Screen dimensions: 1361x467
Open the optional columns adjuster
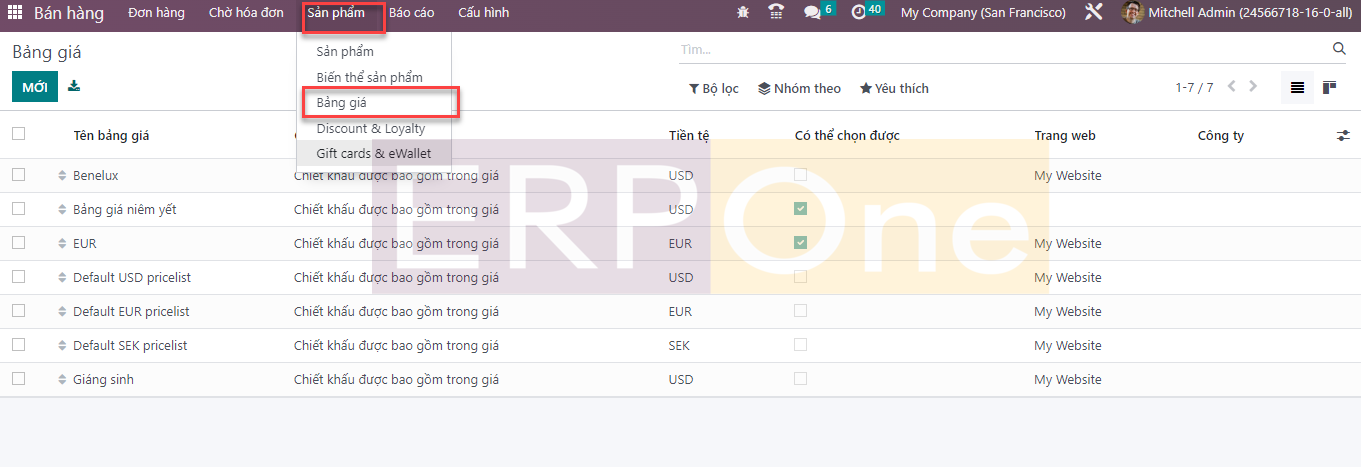point(1343,135)
